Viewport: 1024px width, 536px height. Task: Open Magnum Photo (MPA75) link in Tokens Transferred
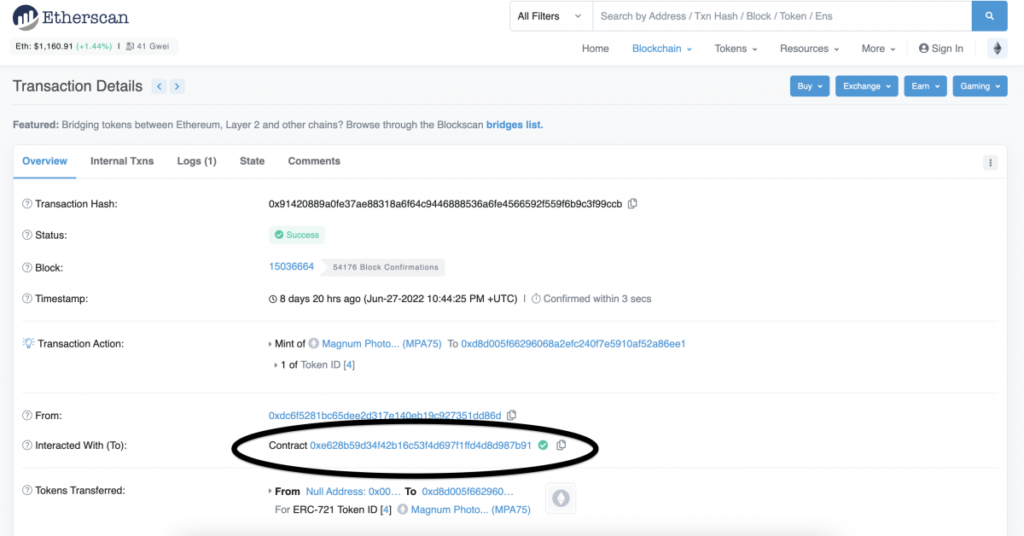point(470,509)
